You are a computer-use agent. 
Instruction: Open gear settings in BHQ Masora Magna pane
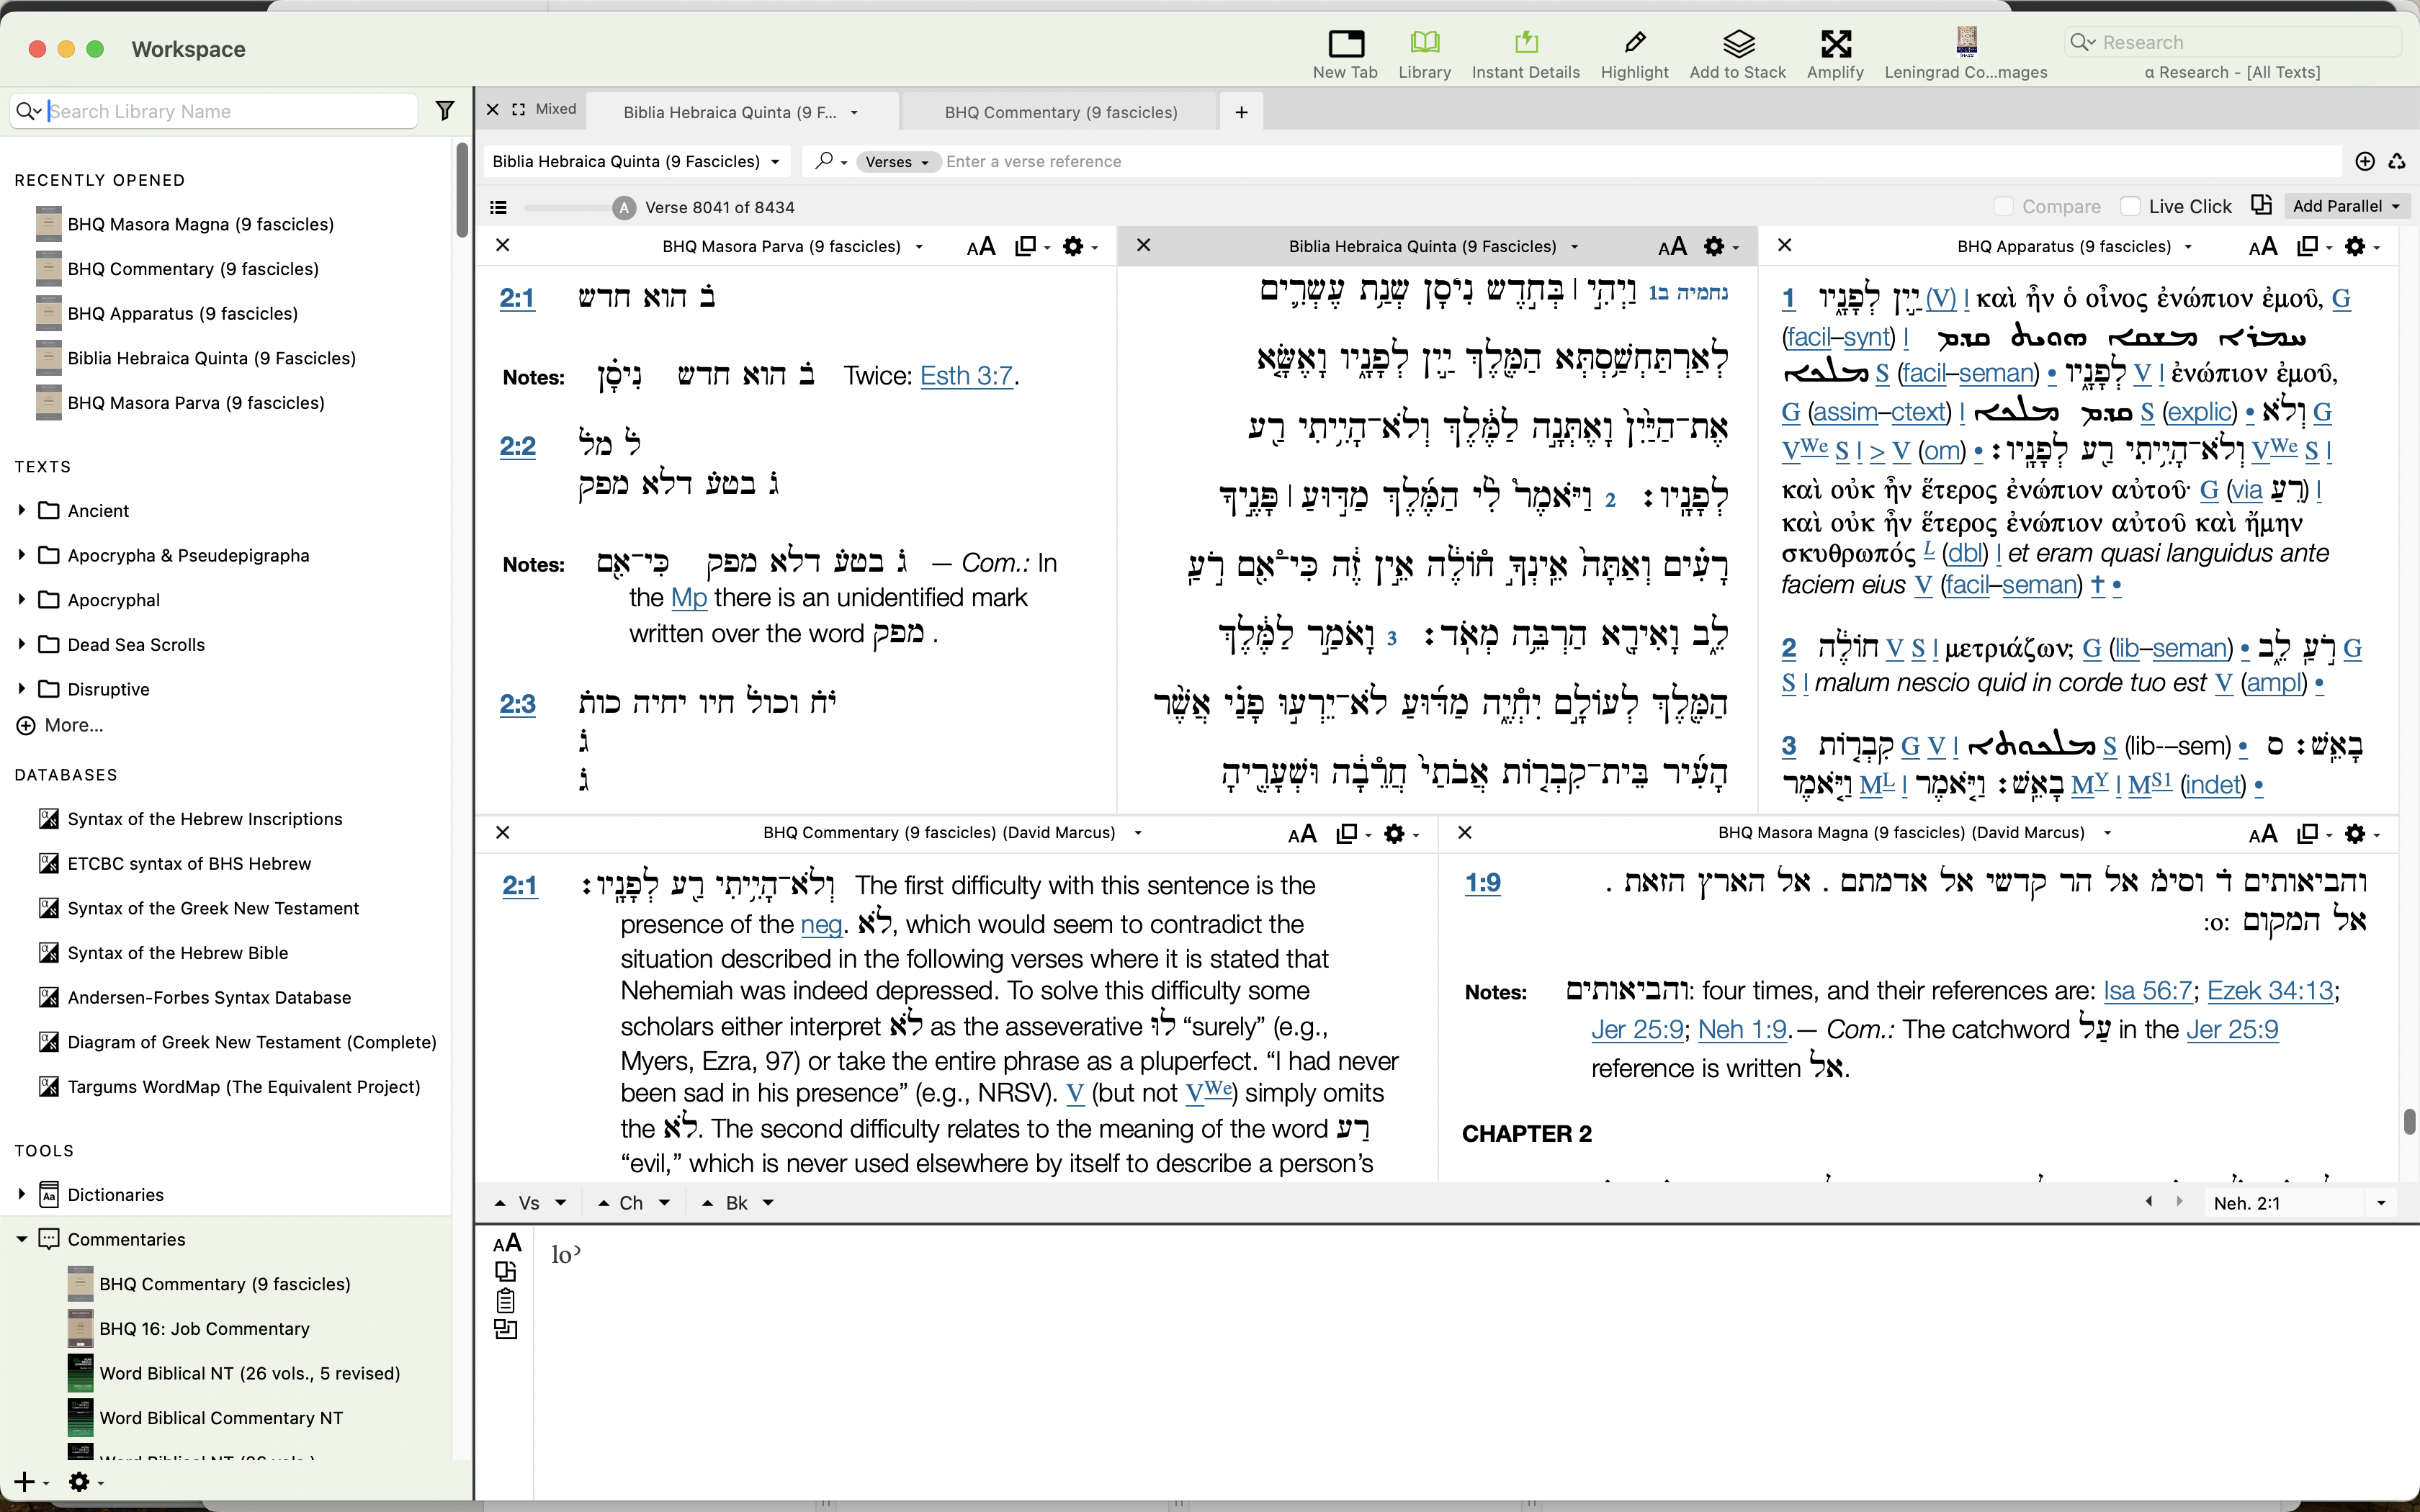[2355, 833]
